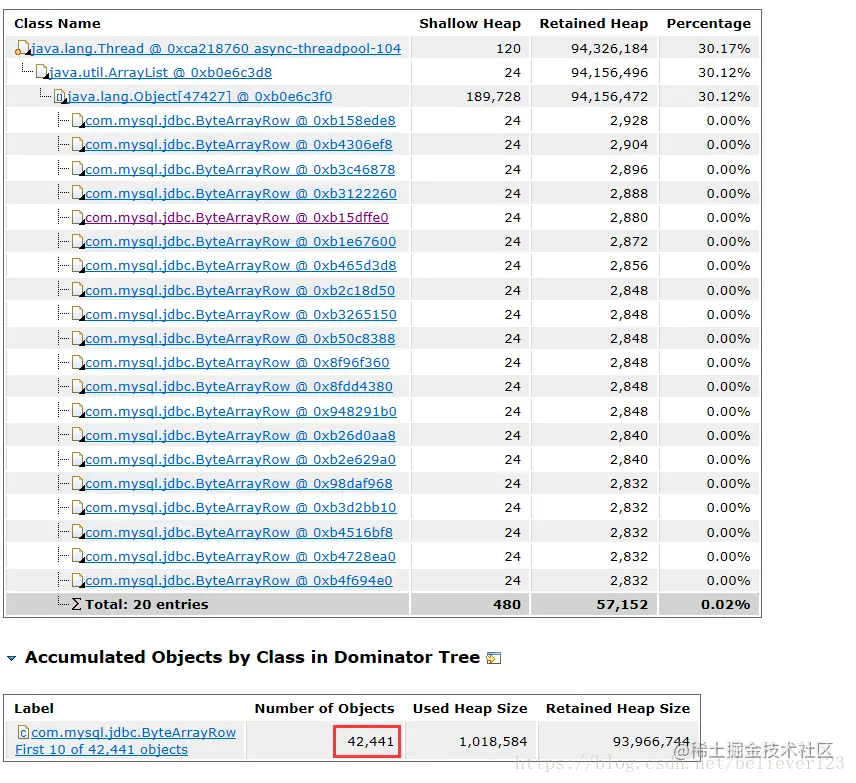The height and width of the screenshot is (783, 856).
Task: Click the thread icon beside java.lang.Thread
Action: click(x=22, y=48)
